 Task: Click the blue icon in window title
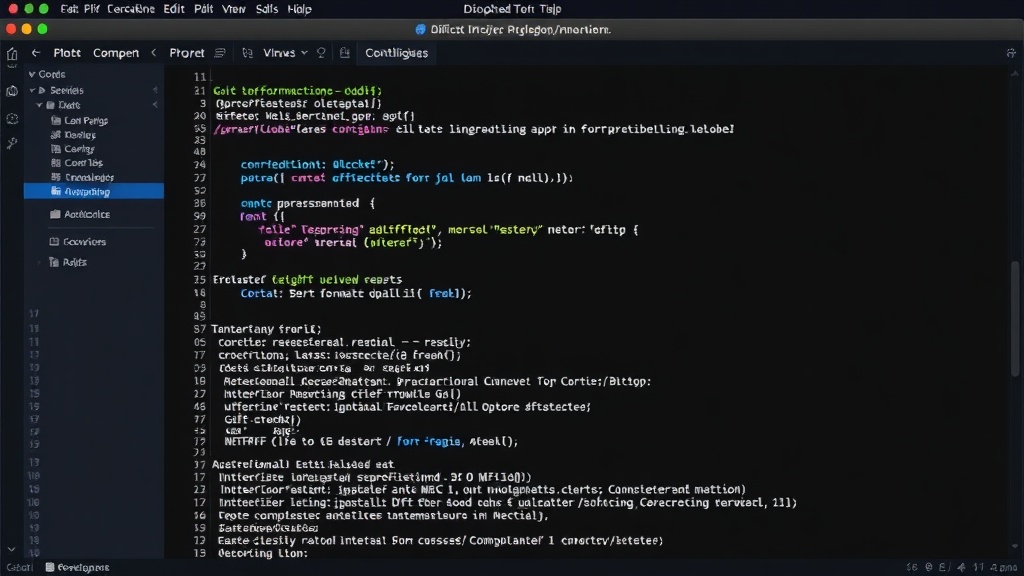(421, 29)
